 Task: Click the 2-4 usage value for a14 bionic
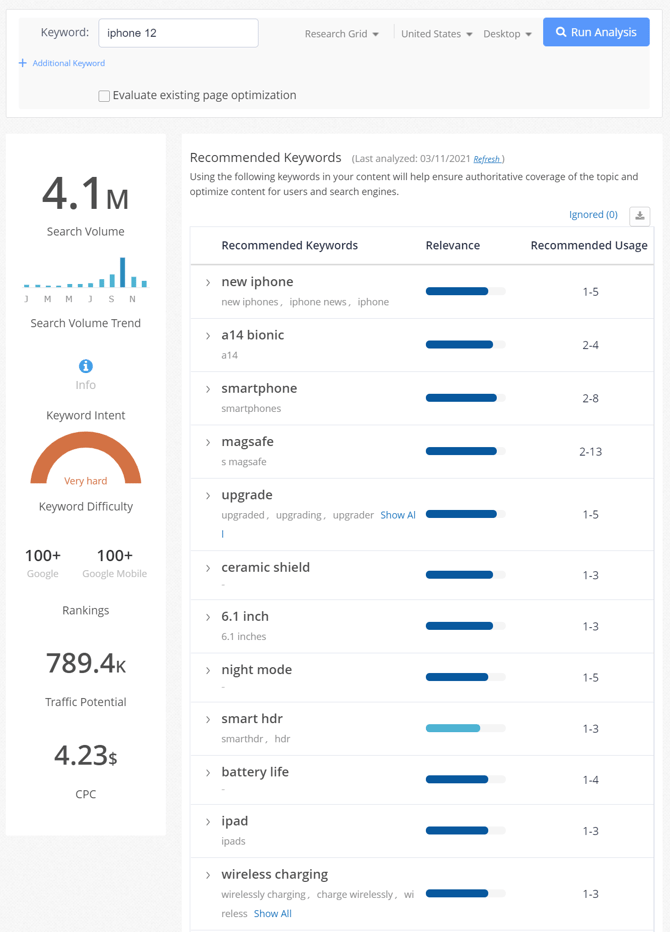590,345
